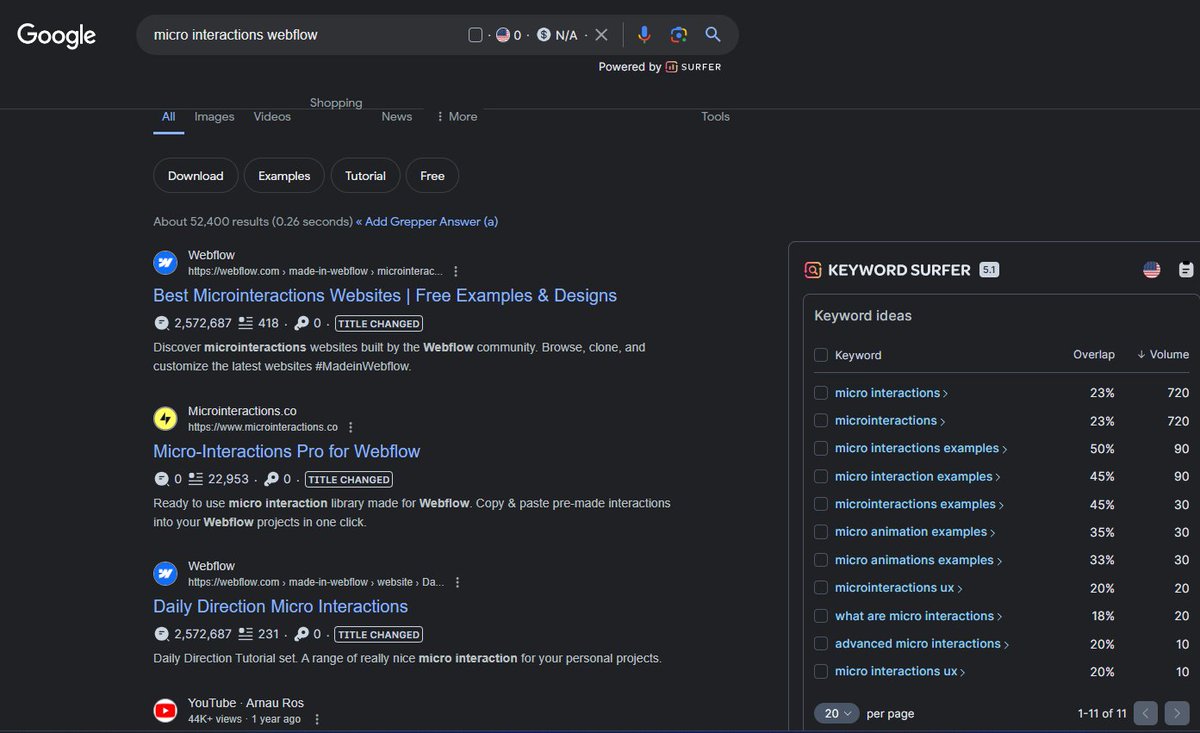Switch to the Shopping tab
The height and width of the screenshot is (733, 1200).
pyautogui.click(x=336, y=103)
